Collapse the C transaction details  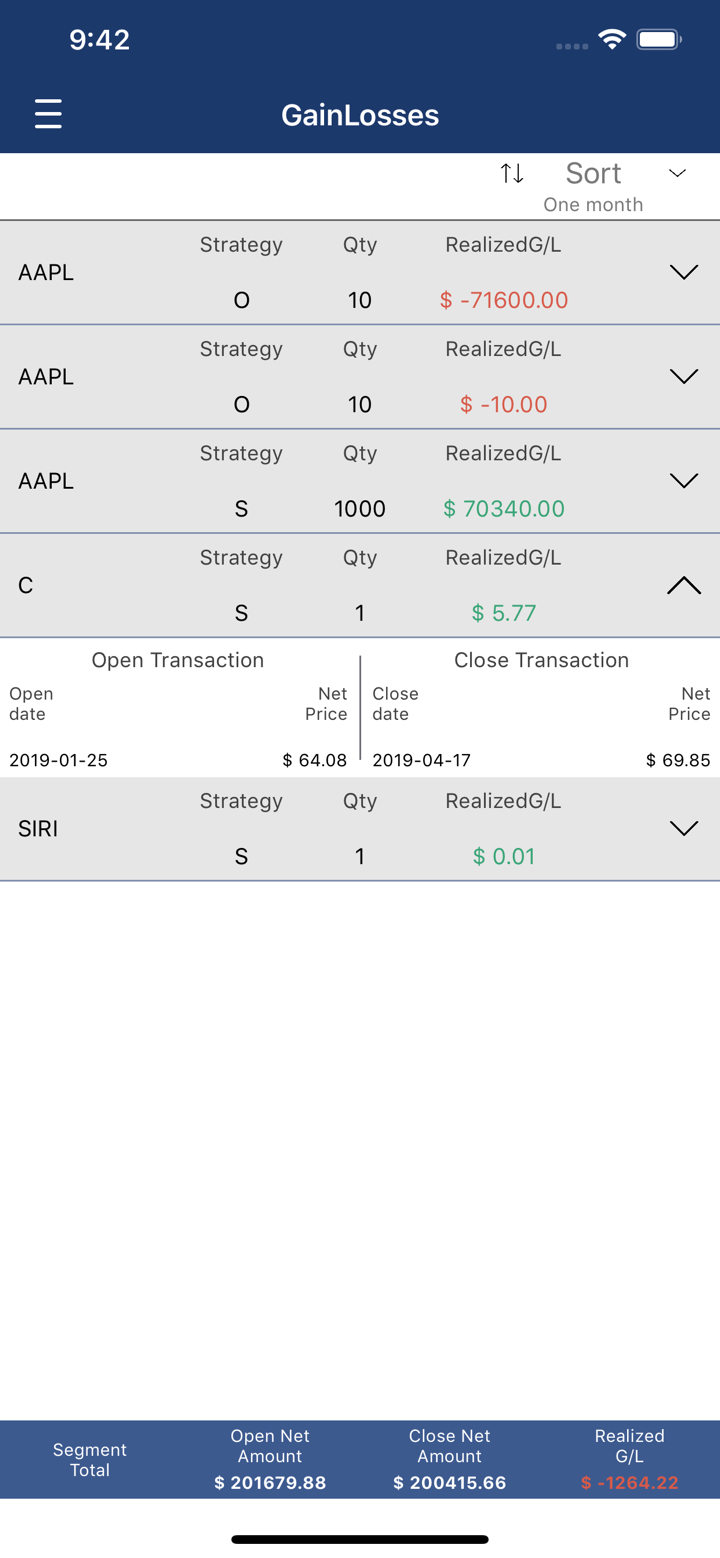[x=683, y=586]
